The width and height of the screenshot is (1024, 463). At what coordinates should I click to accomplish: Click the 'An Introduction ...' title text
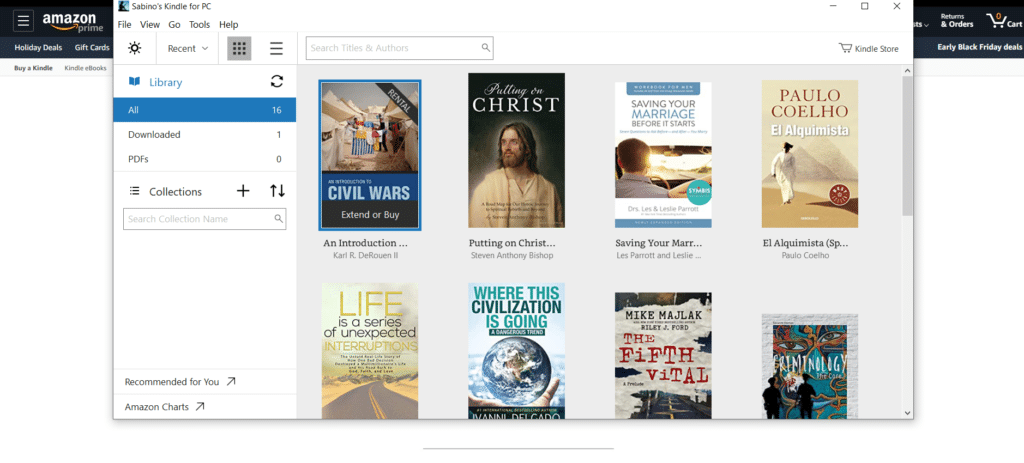click(365, 243)
